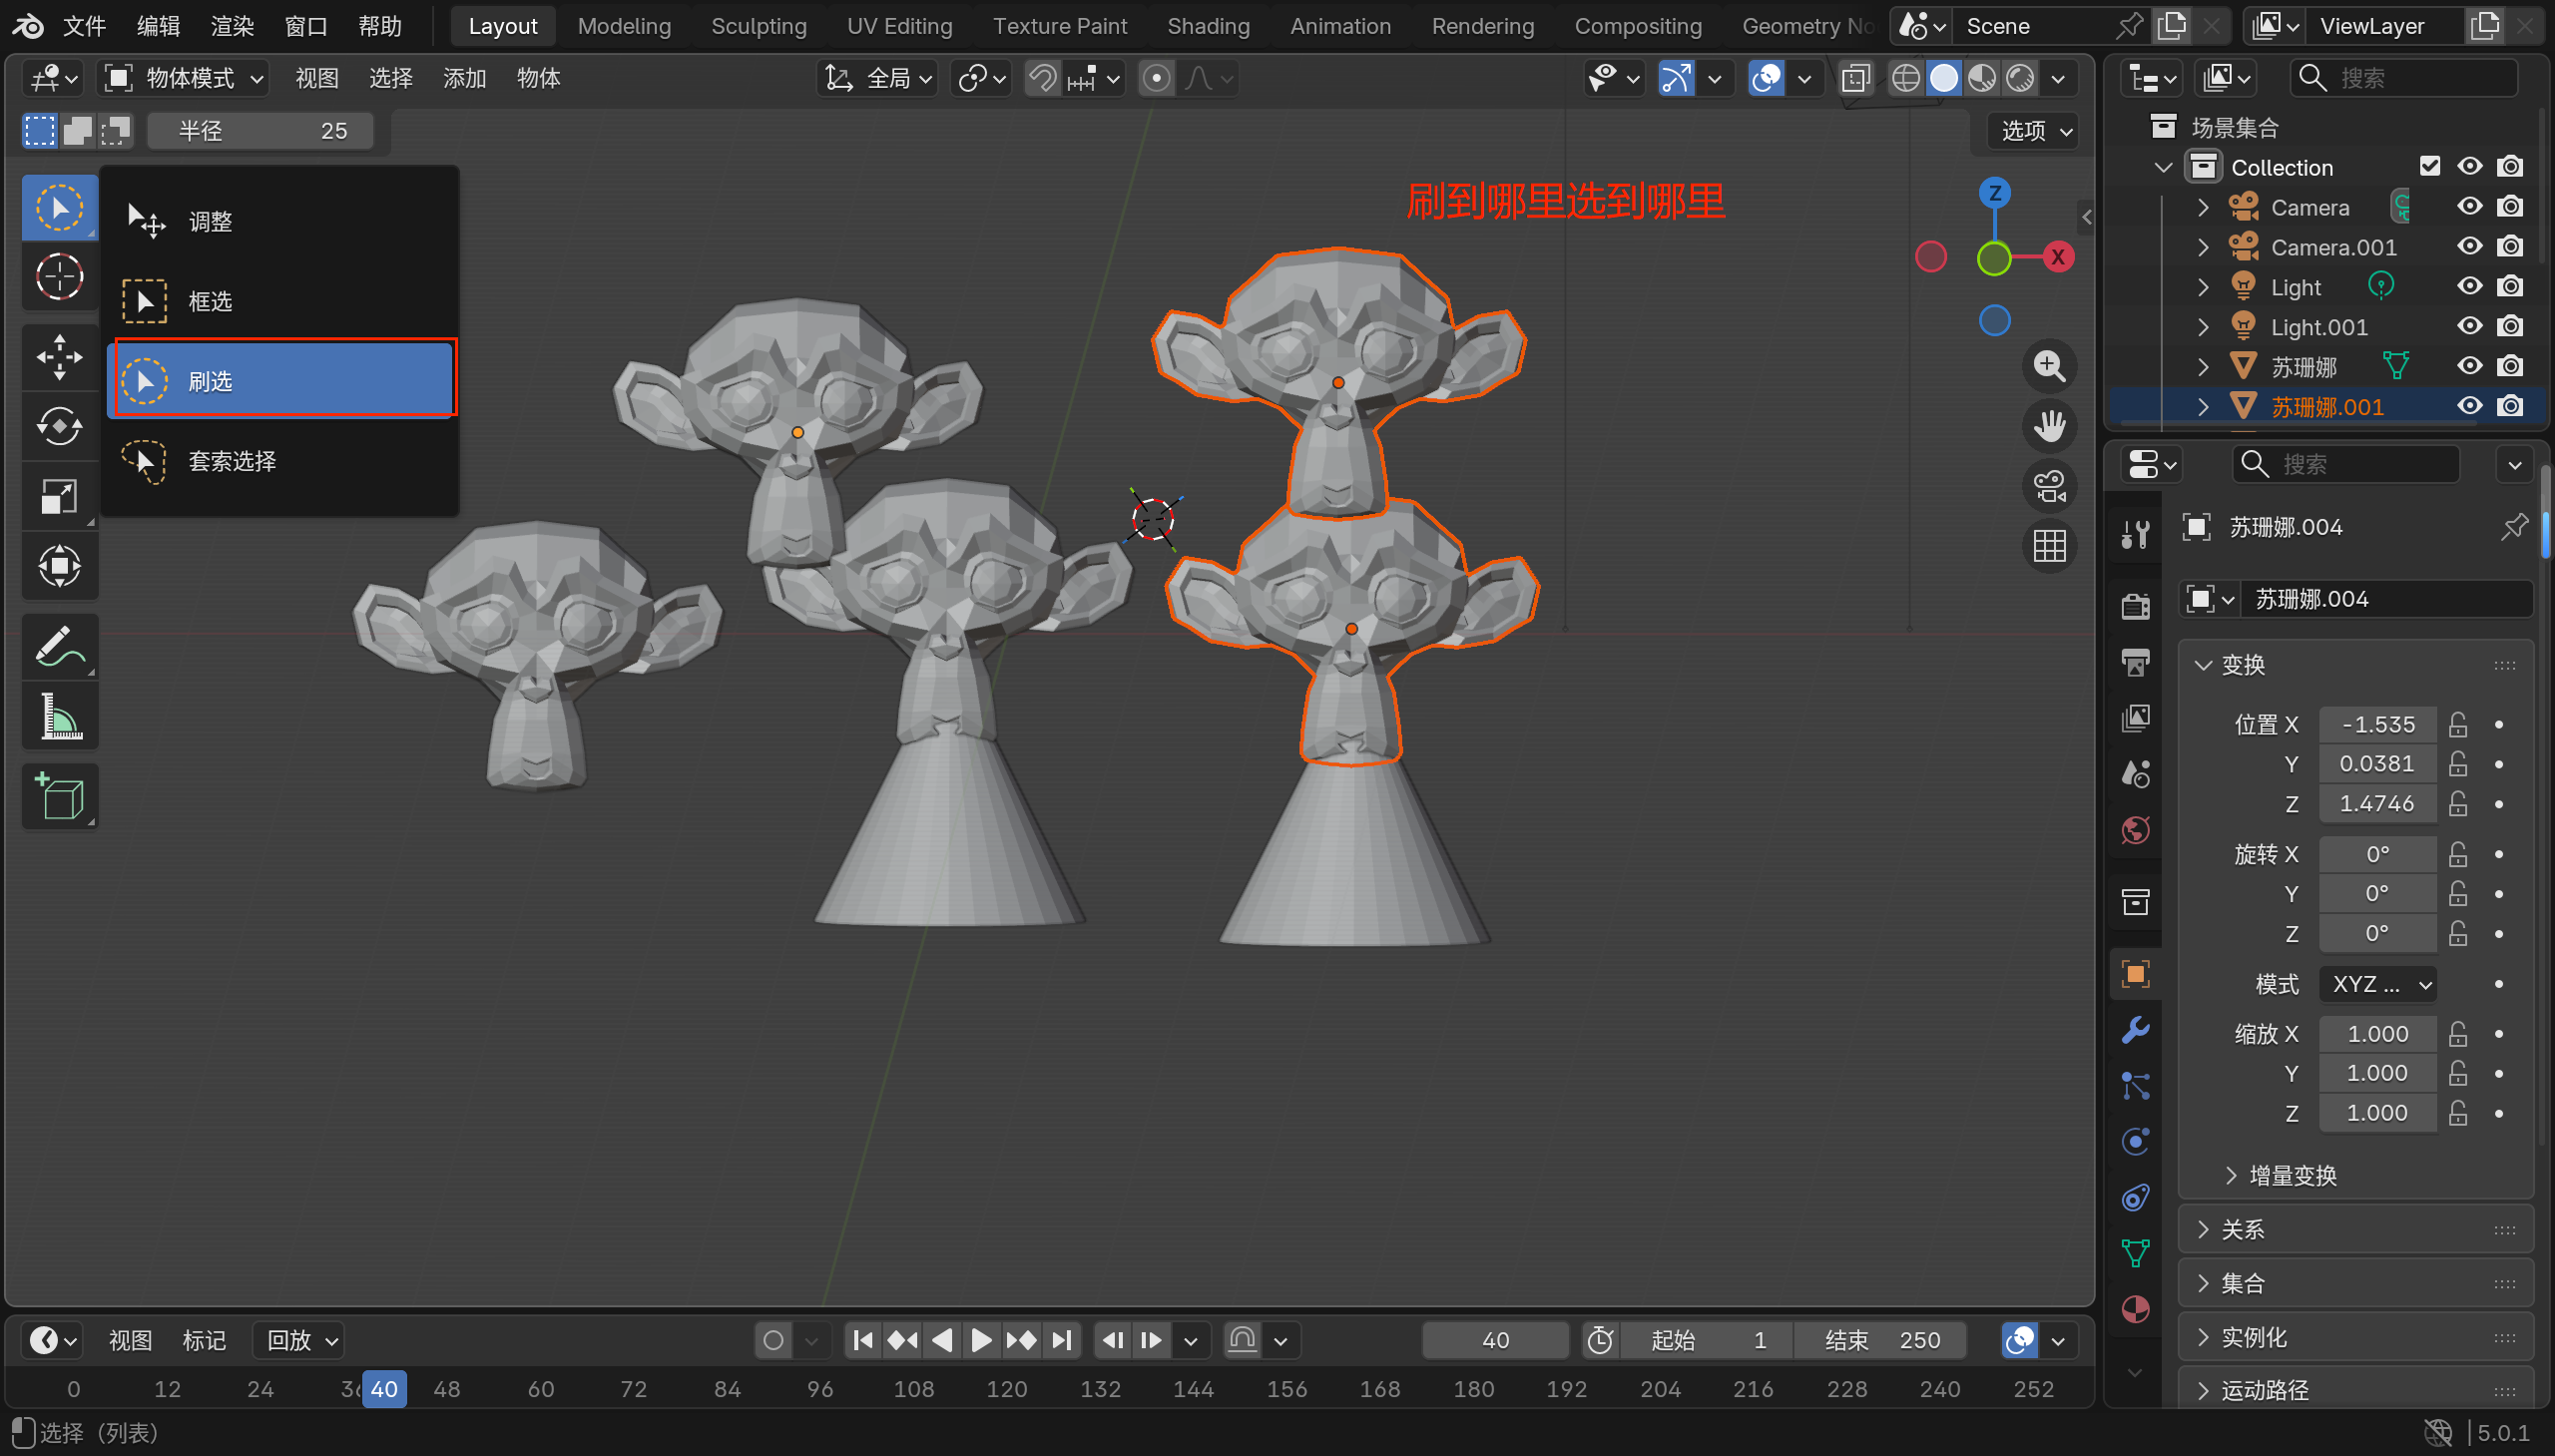Select the Annotate pencil tool

pyautogui.click(x=59, y=646)
